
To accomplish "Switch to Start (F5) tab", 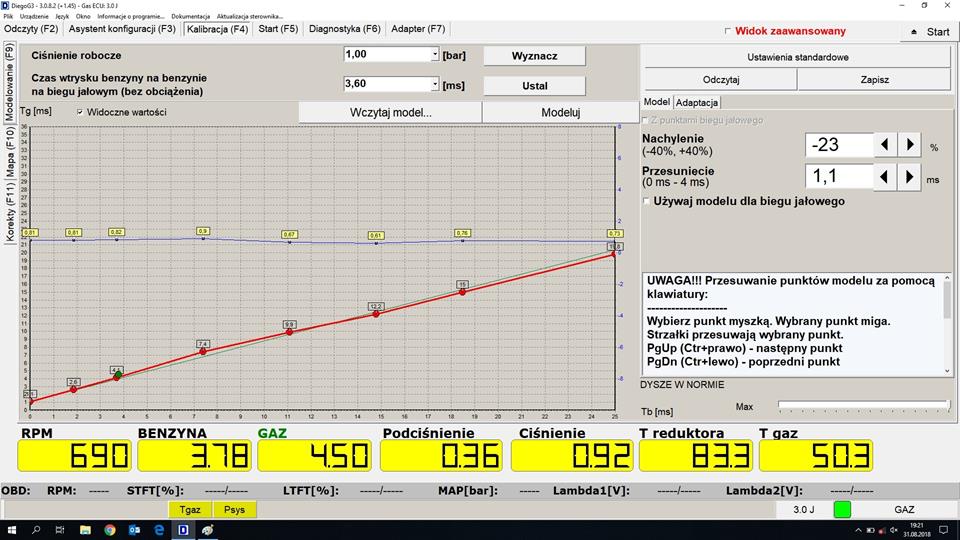I will click(x=278, y=29).
